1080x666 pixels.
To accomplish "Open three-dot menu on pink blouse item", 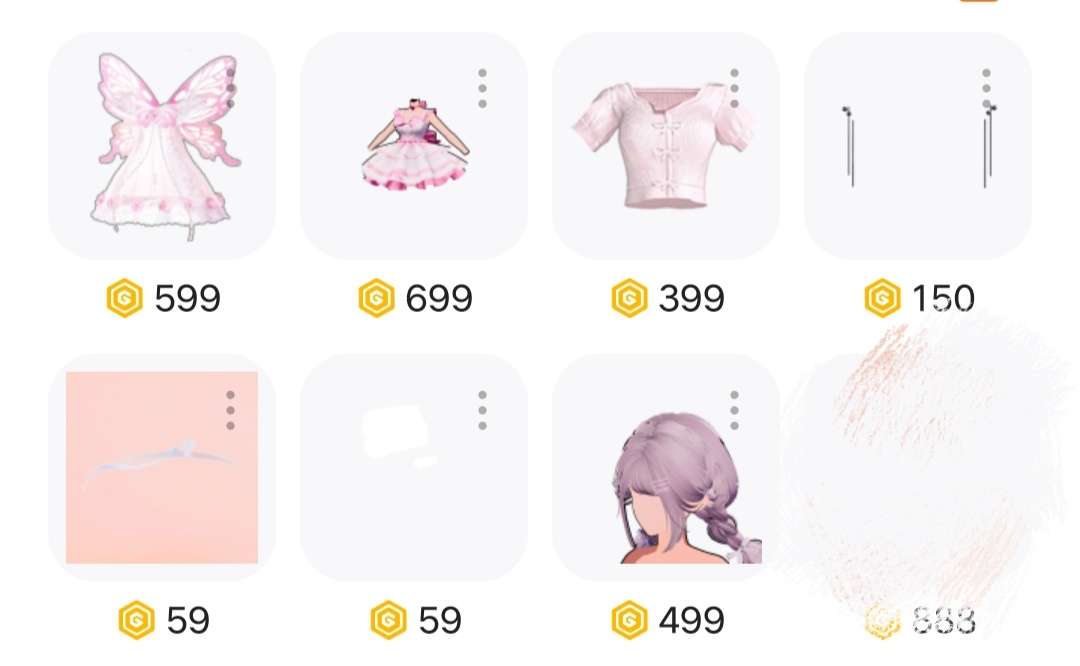I will tap(734, 88).
